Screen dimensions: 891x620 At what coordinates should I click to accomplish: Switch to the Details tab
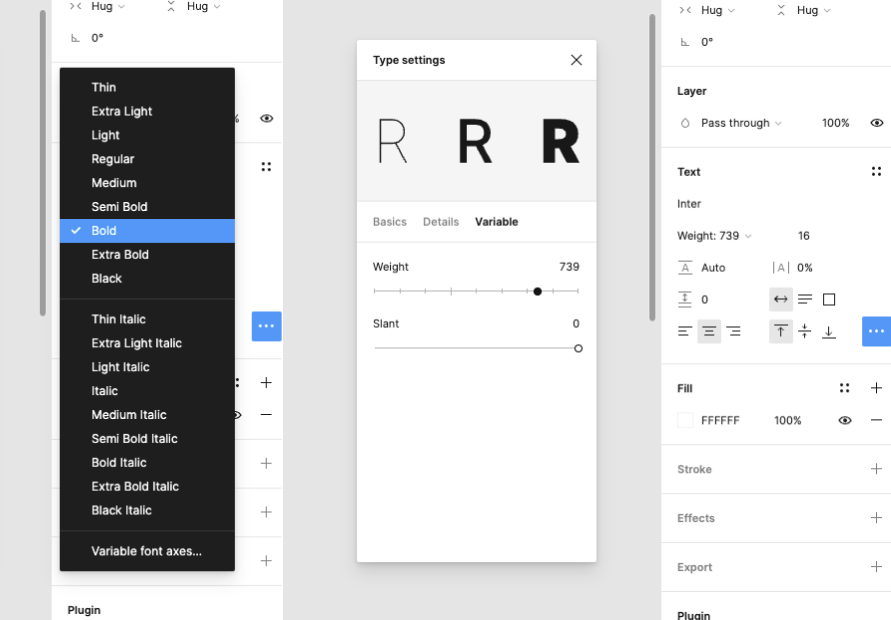coord(440,222)
